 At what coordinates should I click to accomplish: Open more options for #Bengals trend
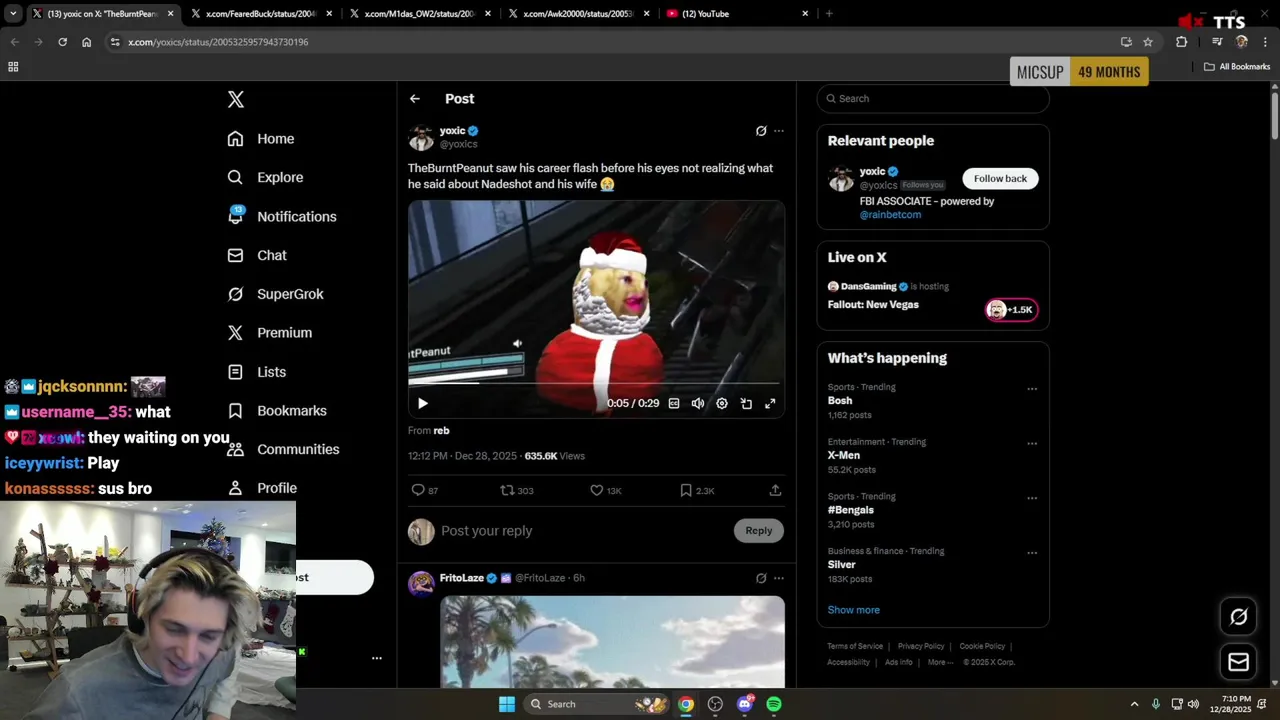[1032, 498]
